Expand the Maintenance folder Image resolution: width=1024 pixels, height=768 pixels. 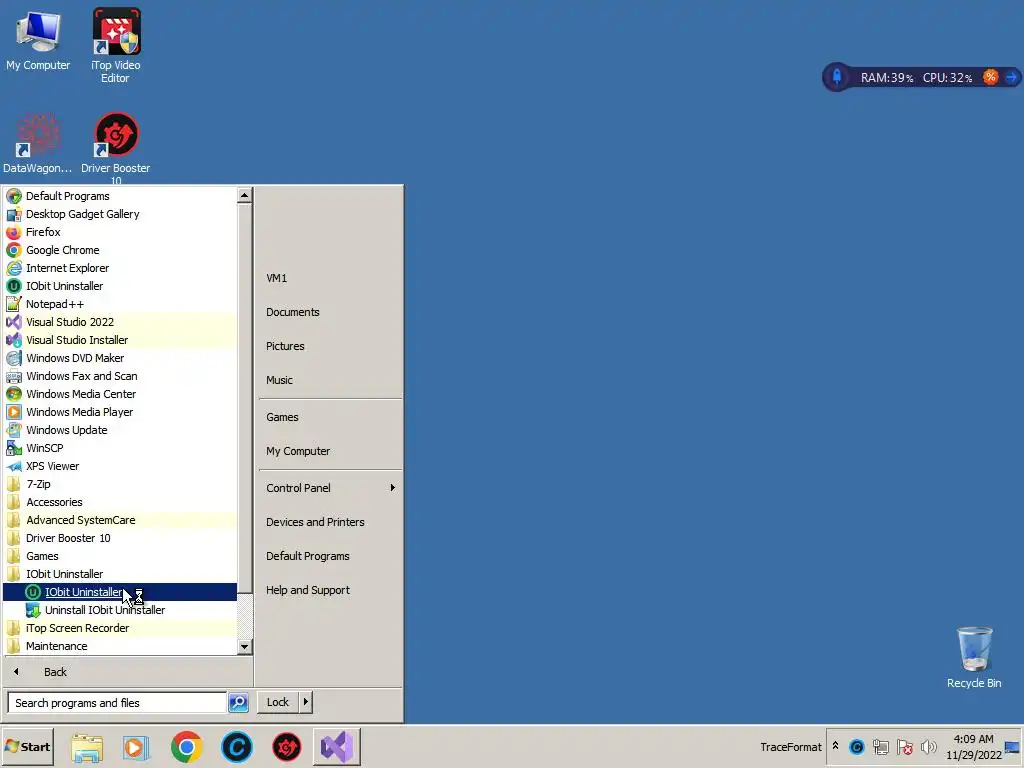[120, 646]
